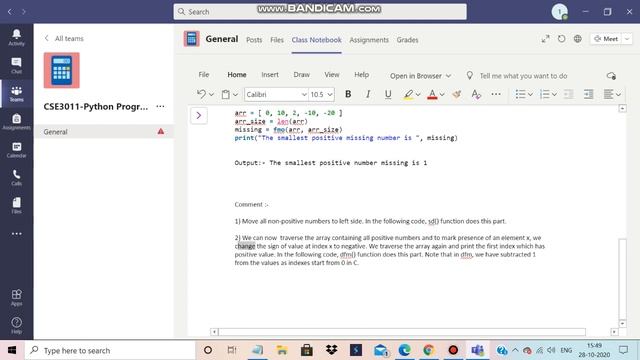Viewport: 640px width, 360px height.
Task: Open Windows Start menu
Action: coord(12,350)
